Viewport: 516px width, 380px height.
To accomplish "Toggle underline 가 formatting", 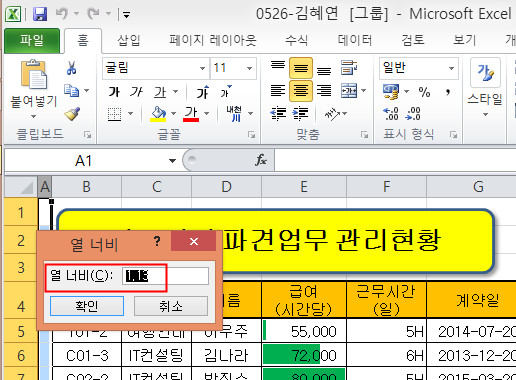I will point(160,92).
